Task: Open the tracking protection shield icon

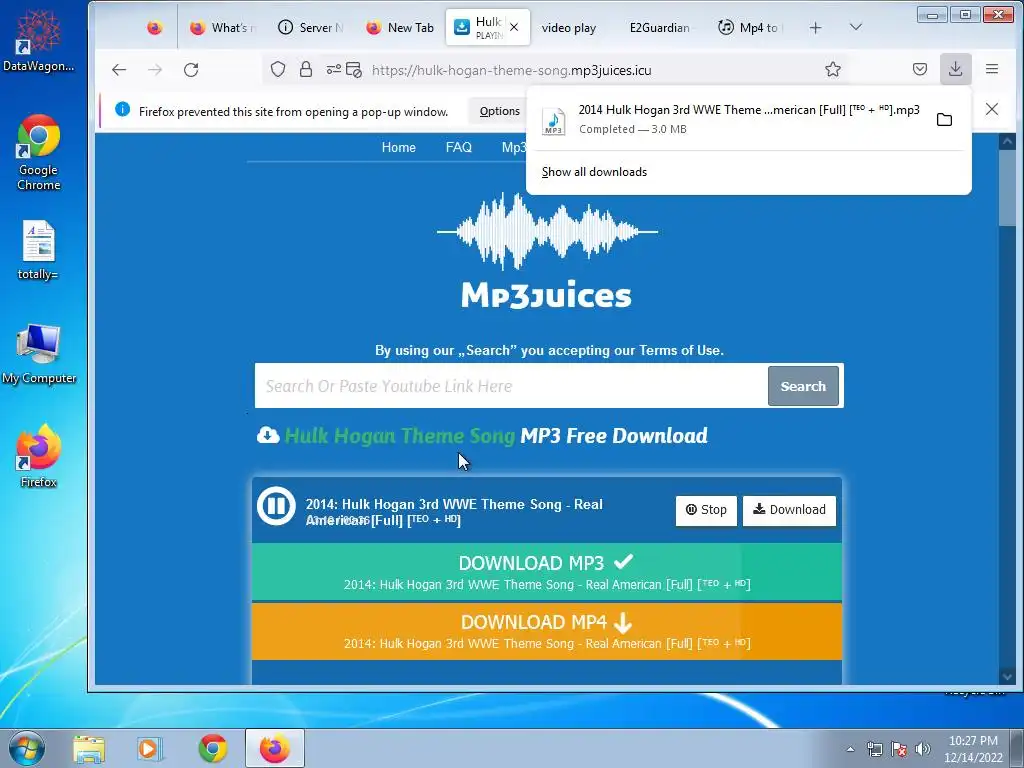Action: pos(278,69)
